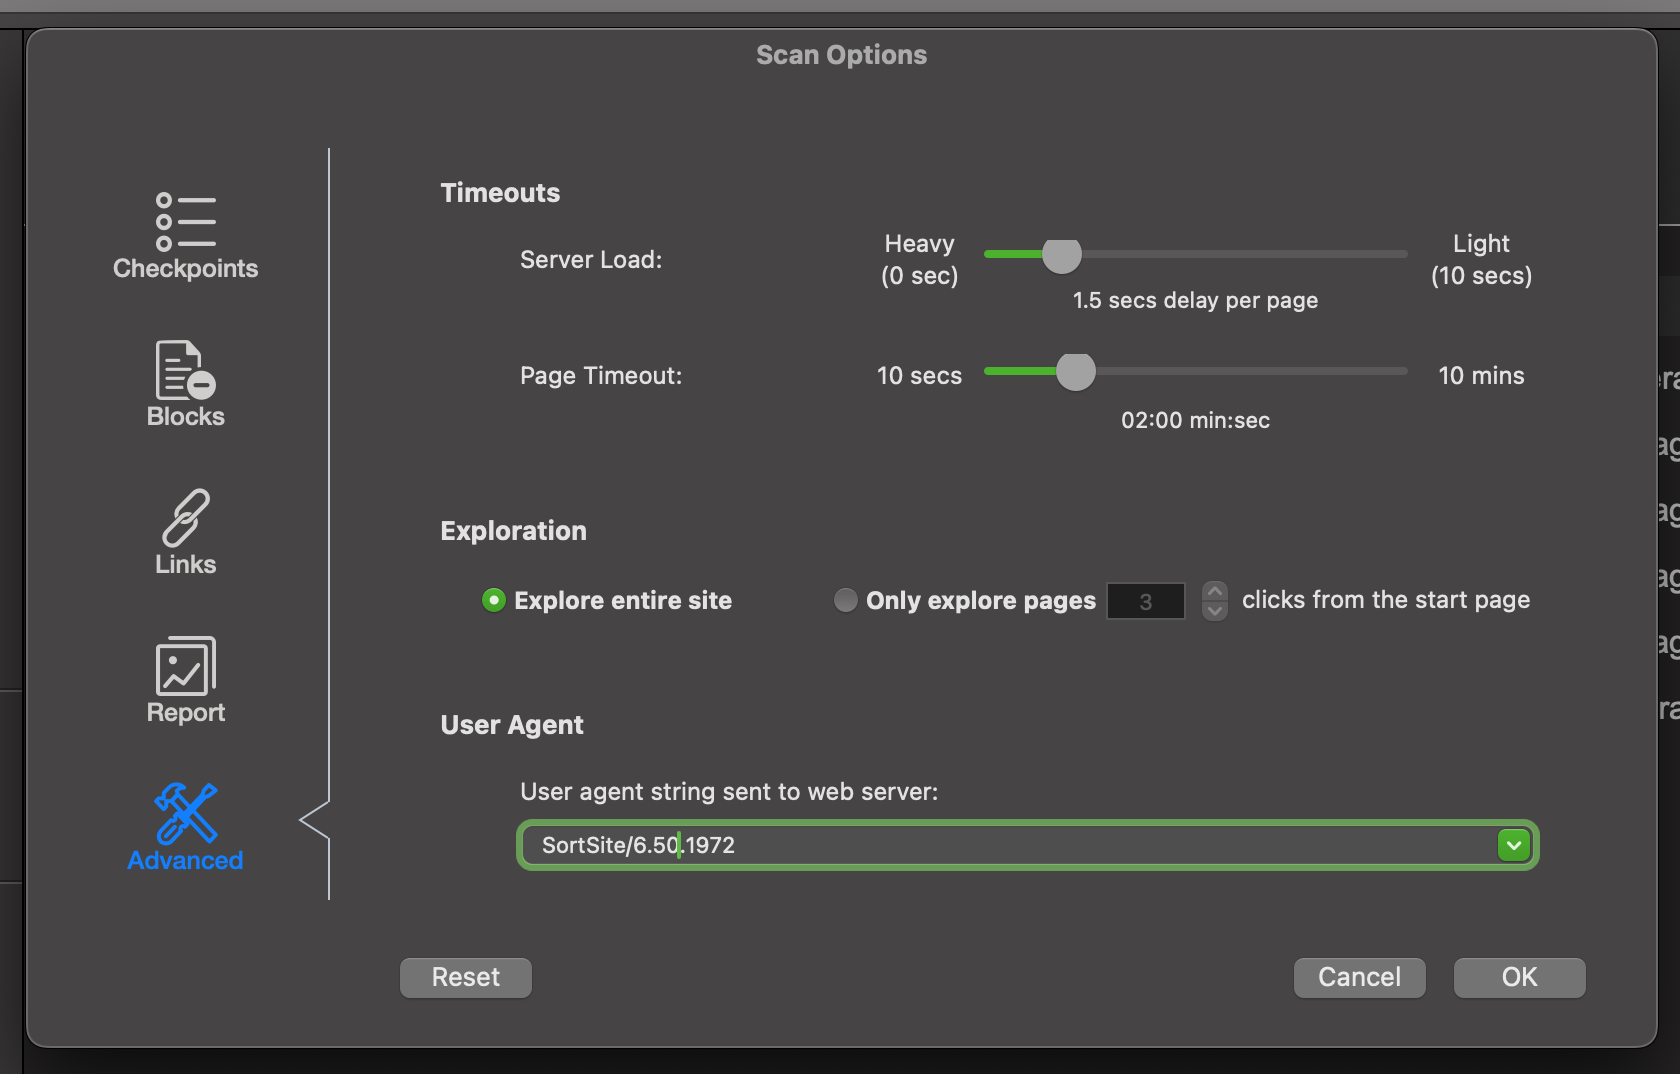This screenshot has height=1074, width=1680.
Task: Click the Report chart icon
Action: 185,665
